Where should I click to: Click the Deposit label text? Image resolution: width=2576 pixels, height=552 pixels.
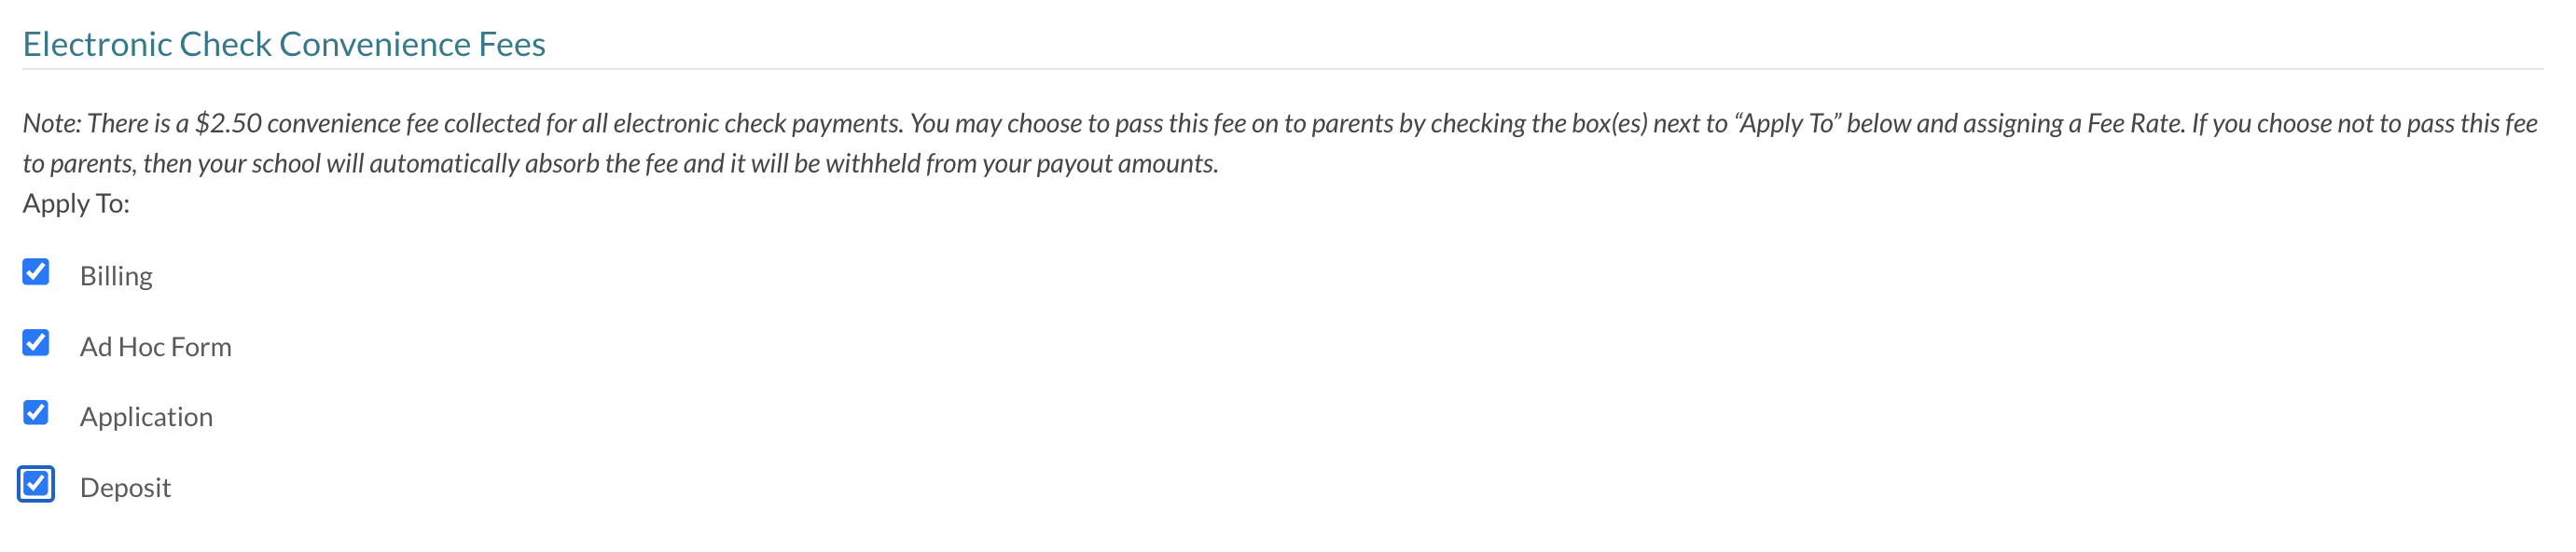point(125,488)
